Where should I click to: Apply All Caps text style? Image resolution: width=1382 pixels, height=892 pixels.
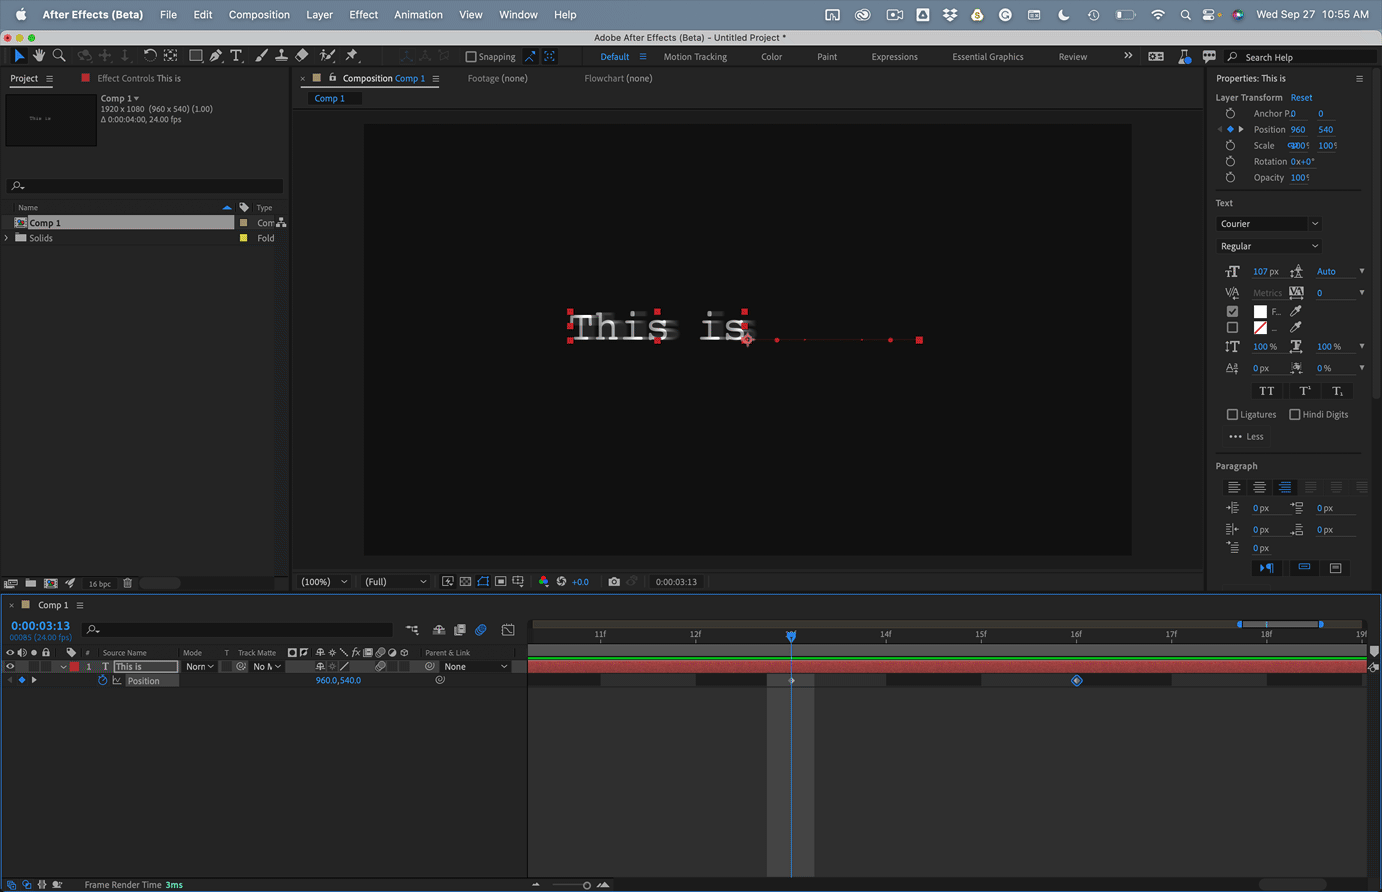click(1267, 391)
